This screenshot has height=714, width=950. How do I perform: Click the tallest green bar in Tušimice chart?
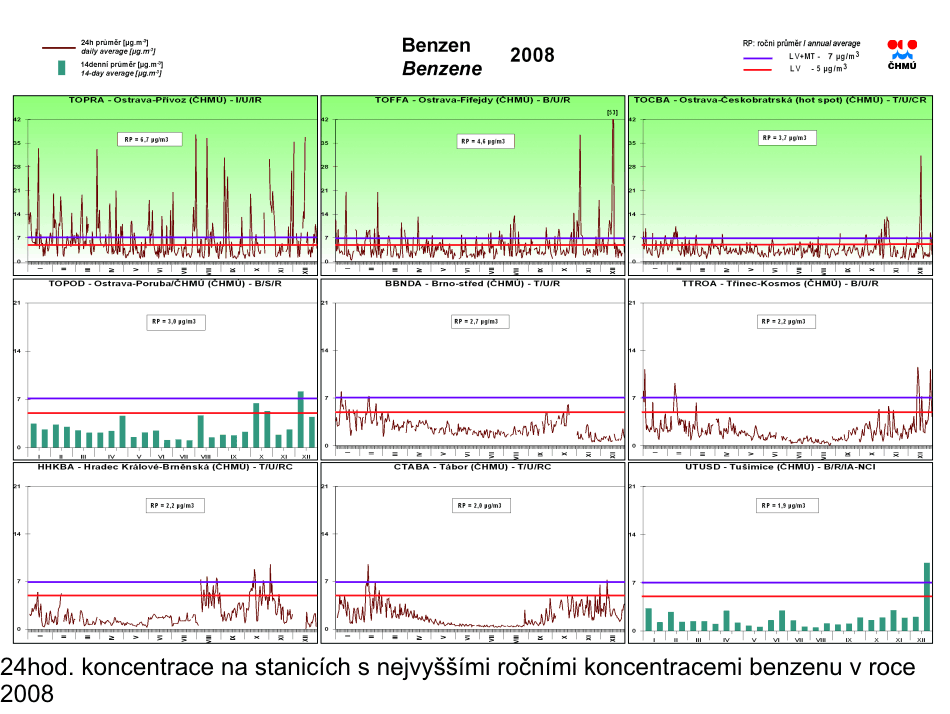coord(926,597)
